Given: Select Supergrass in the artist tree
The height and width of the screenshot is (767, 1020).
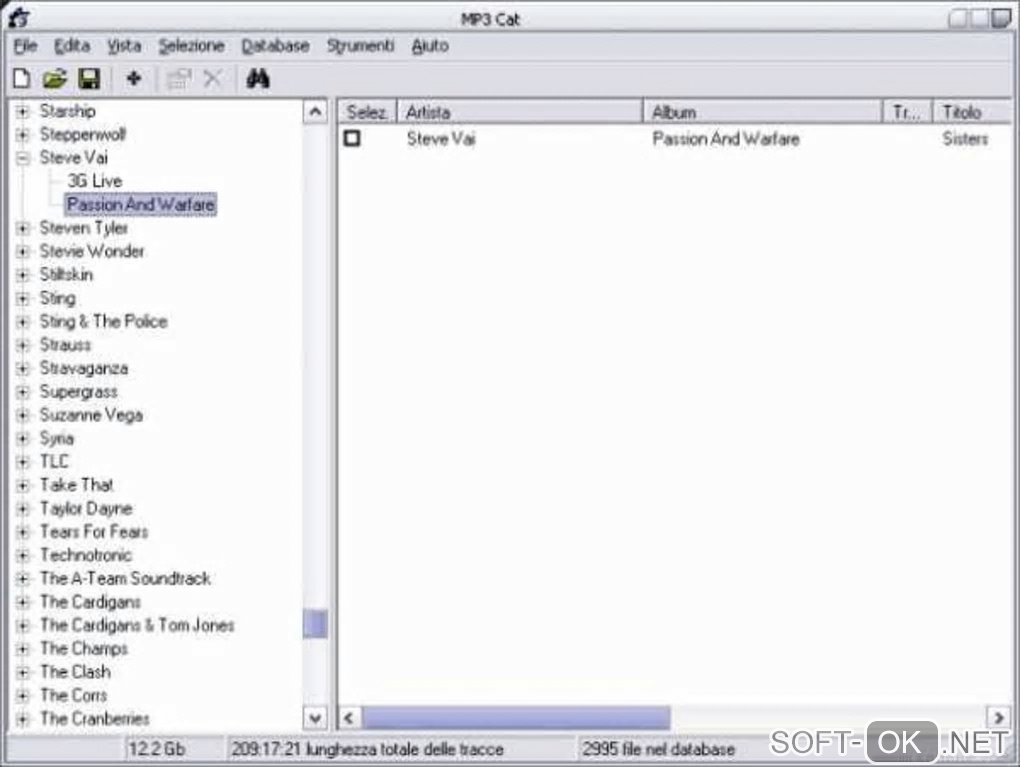Looking at the screenshot, I should coord(79,392).
